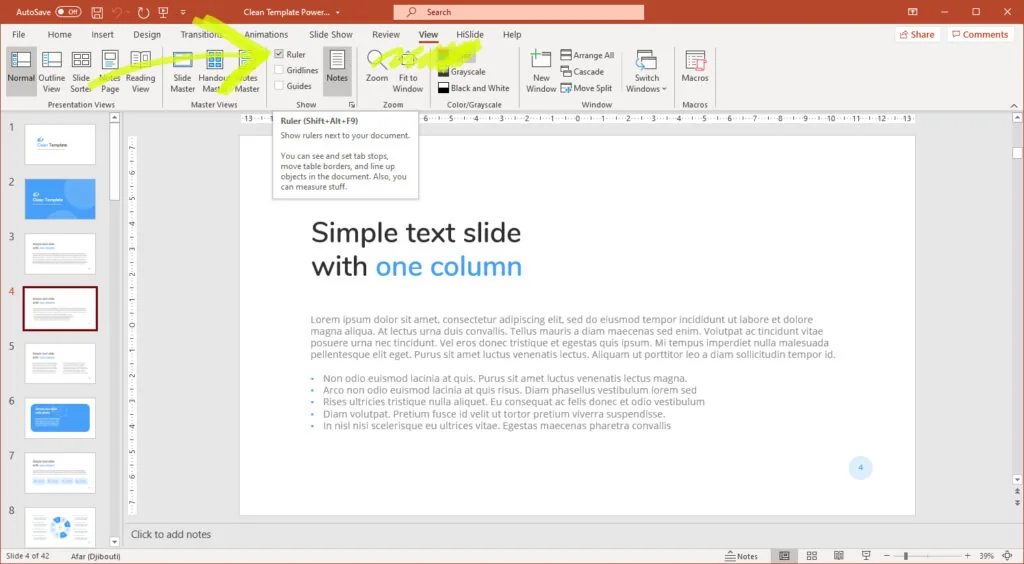Uncheck the Ruler checkbox
The image size is (1024, 564).
click(279, 54)
